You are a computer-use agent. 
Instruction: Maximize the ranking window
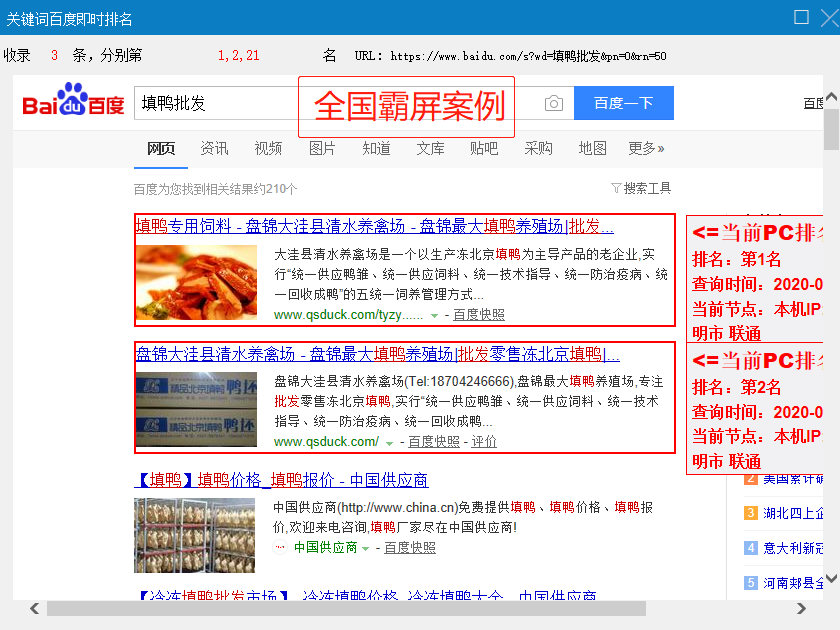tap(801, 17)
